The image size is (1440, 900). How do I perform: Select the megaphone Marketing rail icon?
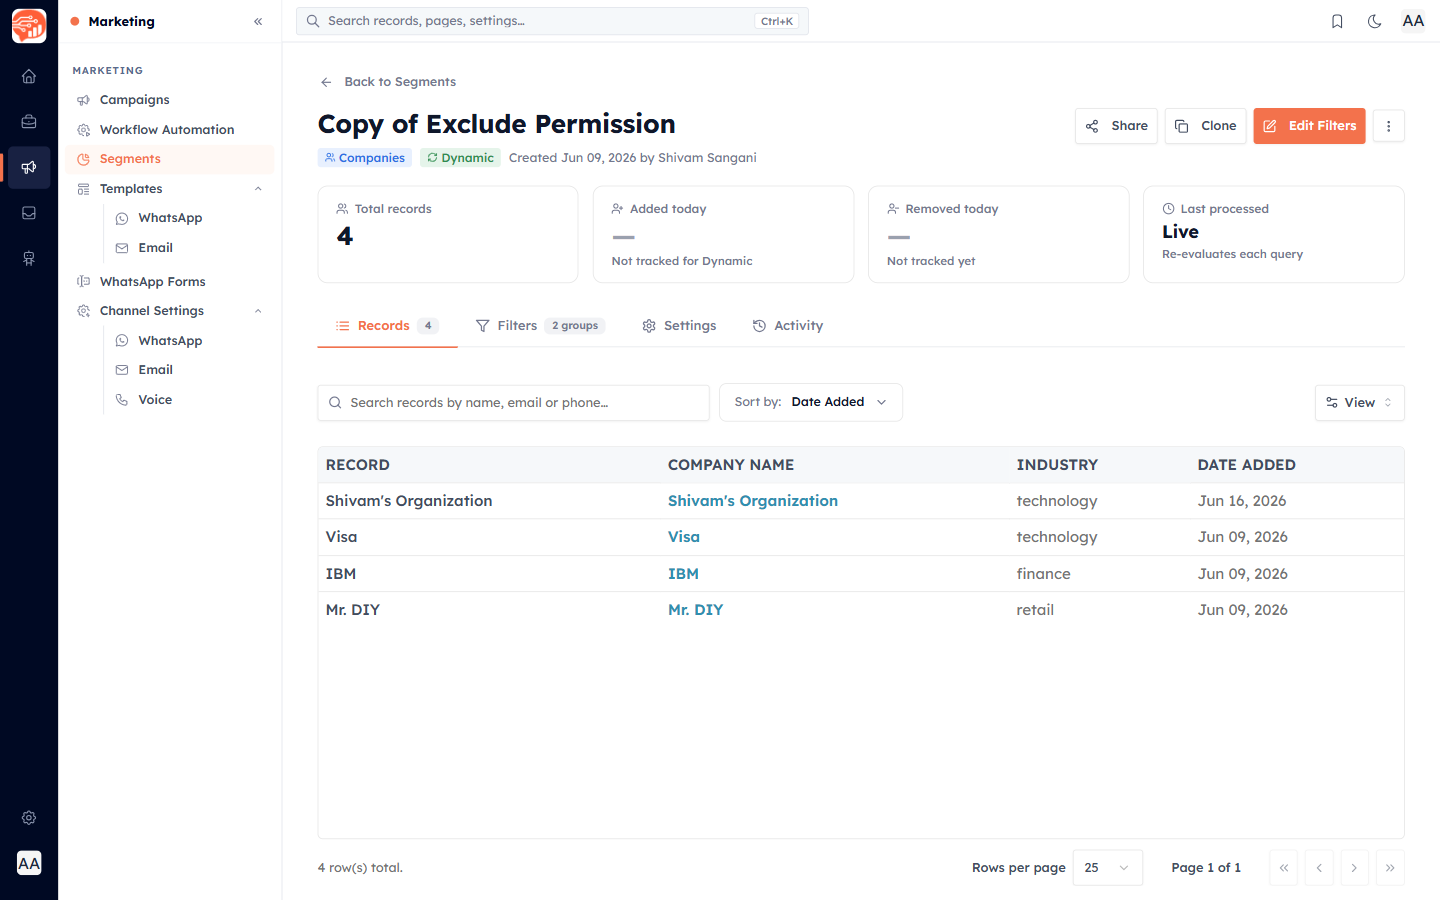[x=29, y=168]
